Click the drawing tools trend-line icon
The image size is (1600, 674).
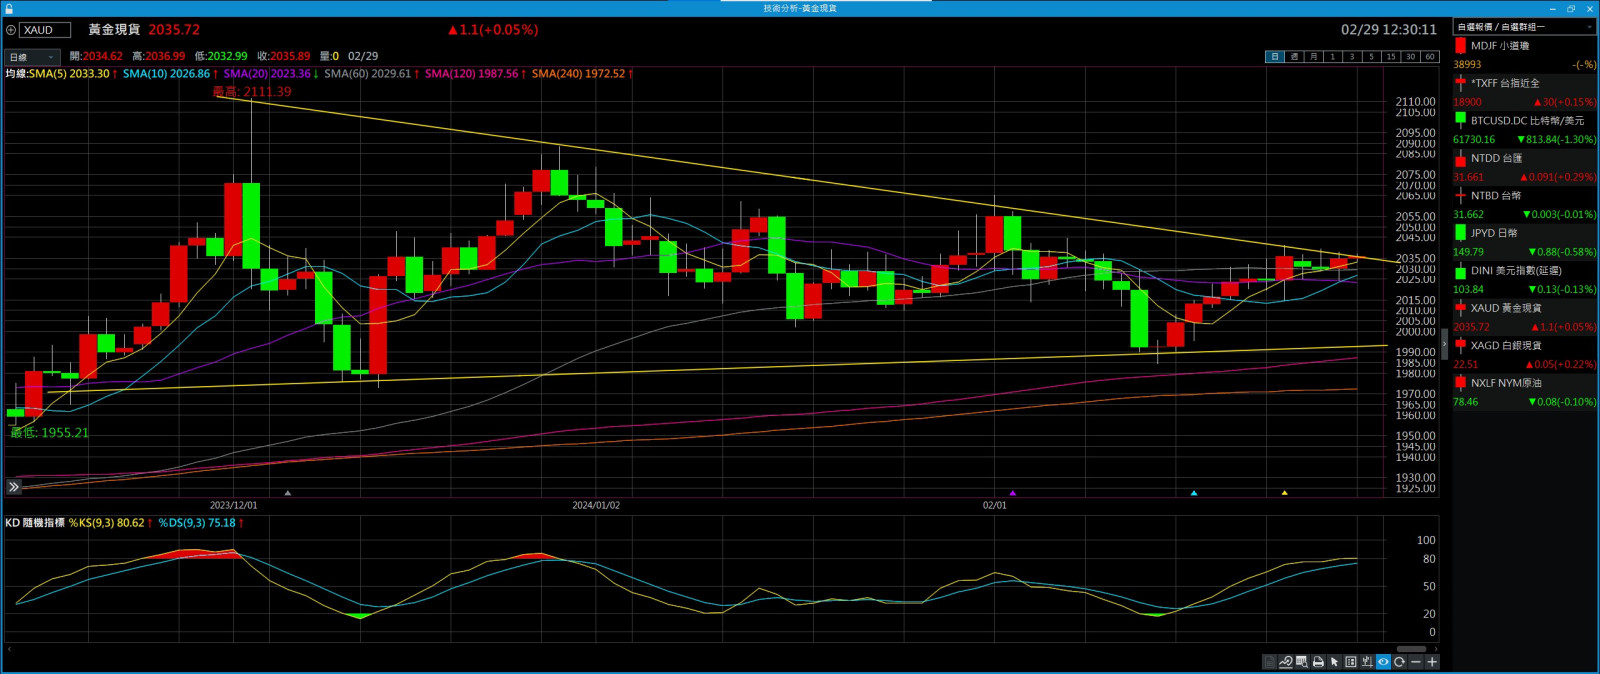point(1285,662)
